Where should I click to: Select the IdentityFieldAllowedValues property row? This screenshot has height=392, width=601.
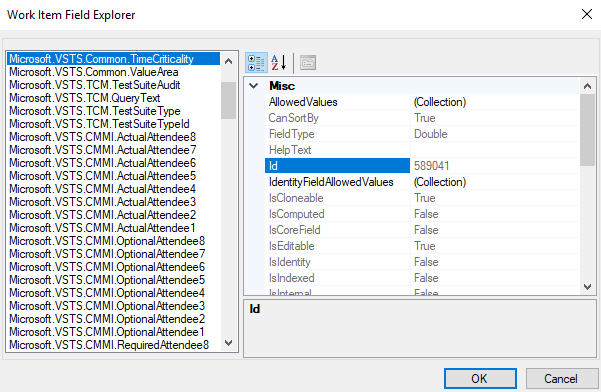pos(422,182)
